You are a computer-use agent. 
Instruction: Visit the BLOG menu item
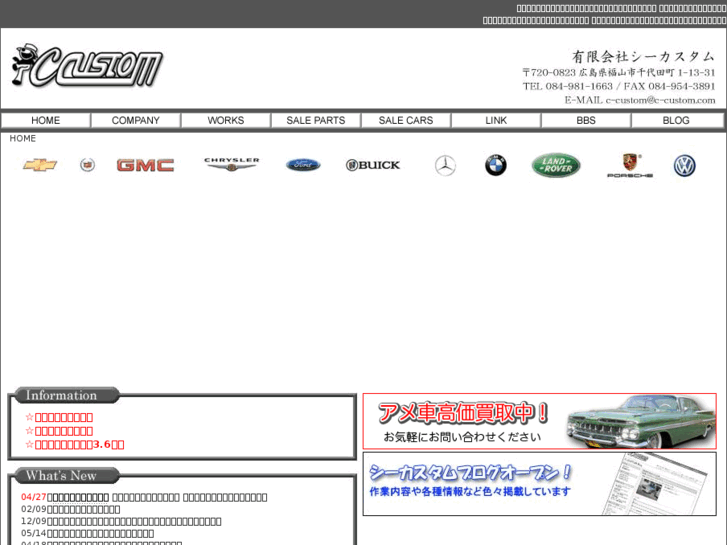coord(676,121)
